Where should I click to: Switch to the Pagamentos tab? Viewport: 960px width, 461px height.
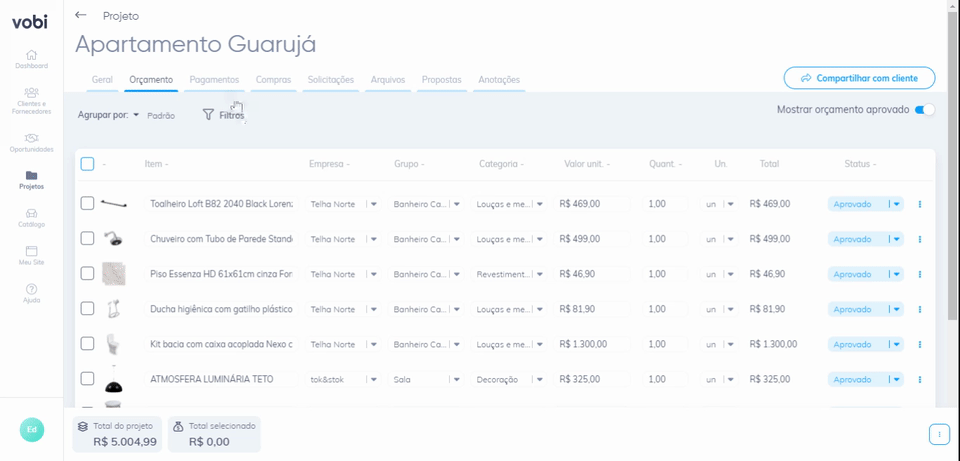pos(214,80)
